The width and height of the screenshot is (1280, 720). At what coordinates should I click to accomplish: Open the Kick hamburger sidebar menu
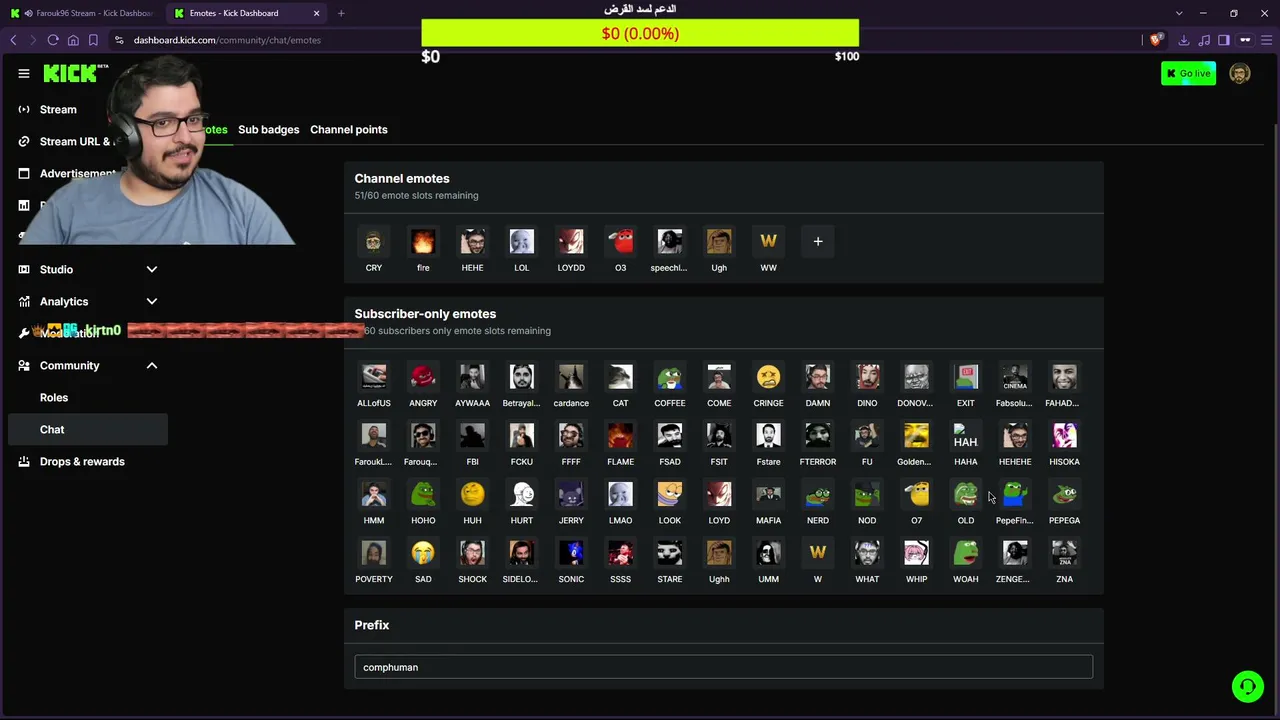[x=24, y=73]
